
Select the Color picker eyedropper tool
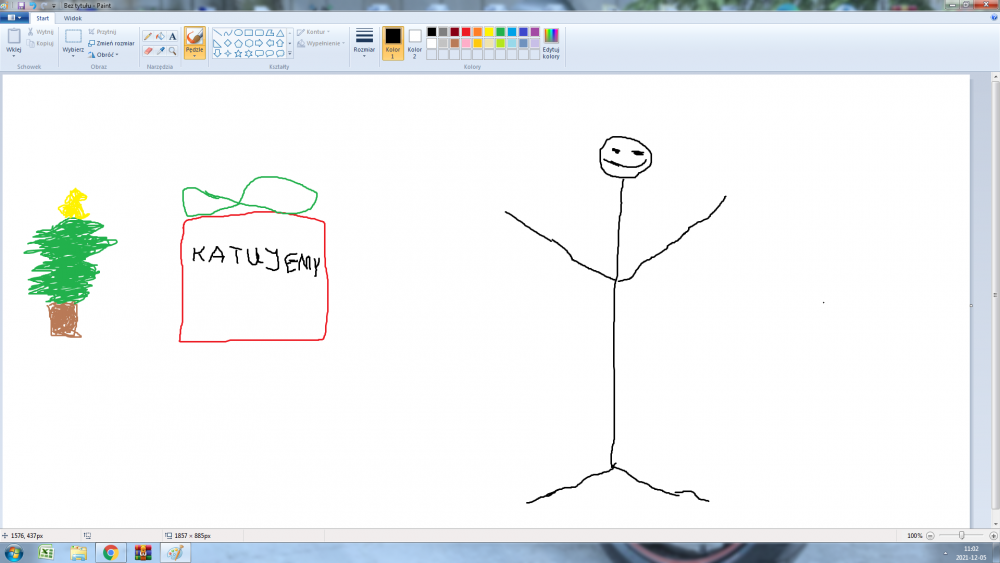(160, 51)
